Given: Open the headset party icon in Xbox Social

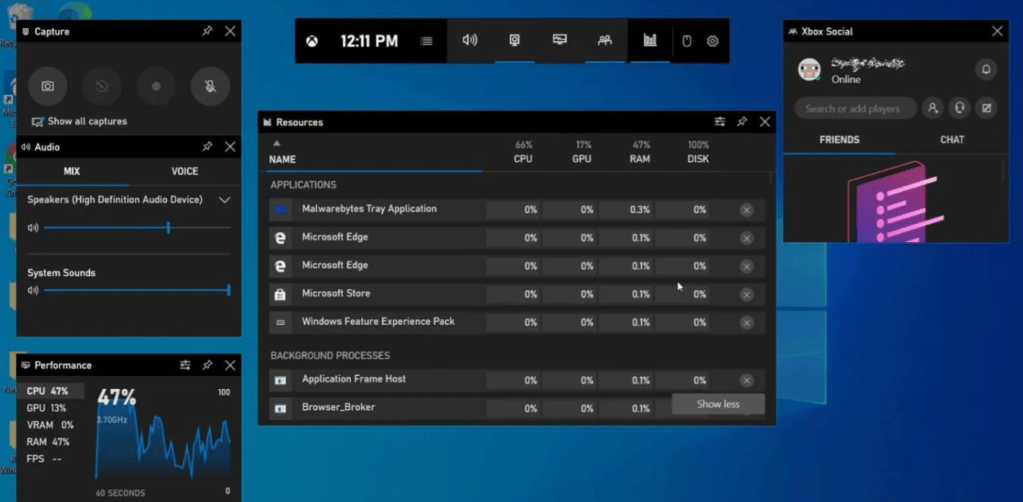Looking at the screenshot, I should 960,109.
